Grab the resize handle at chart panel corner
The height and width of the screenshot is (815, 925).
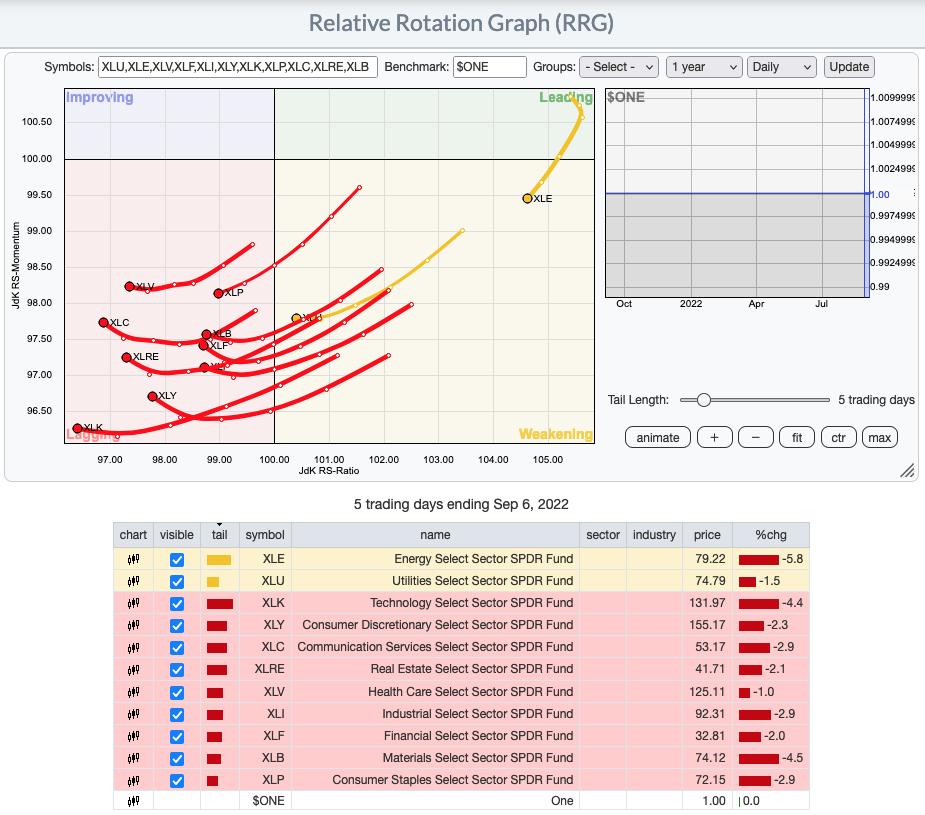tap(907, 470)
